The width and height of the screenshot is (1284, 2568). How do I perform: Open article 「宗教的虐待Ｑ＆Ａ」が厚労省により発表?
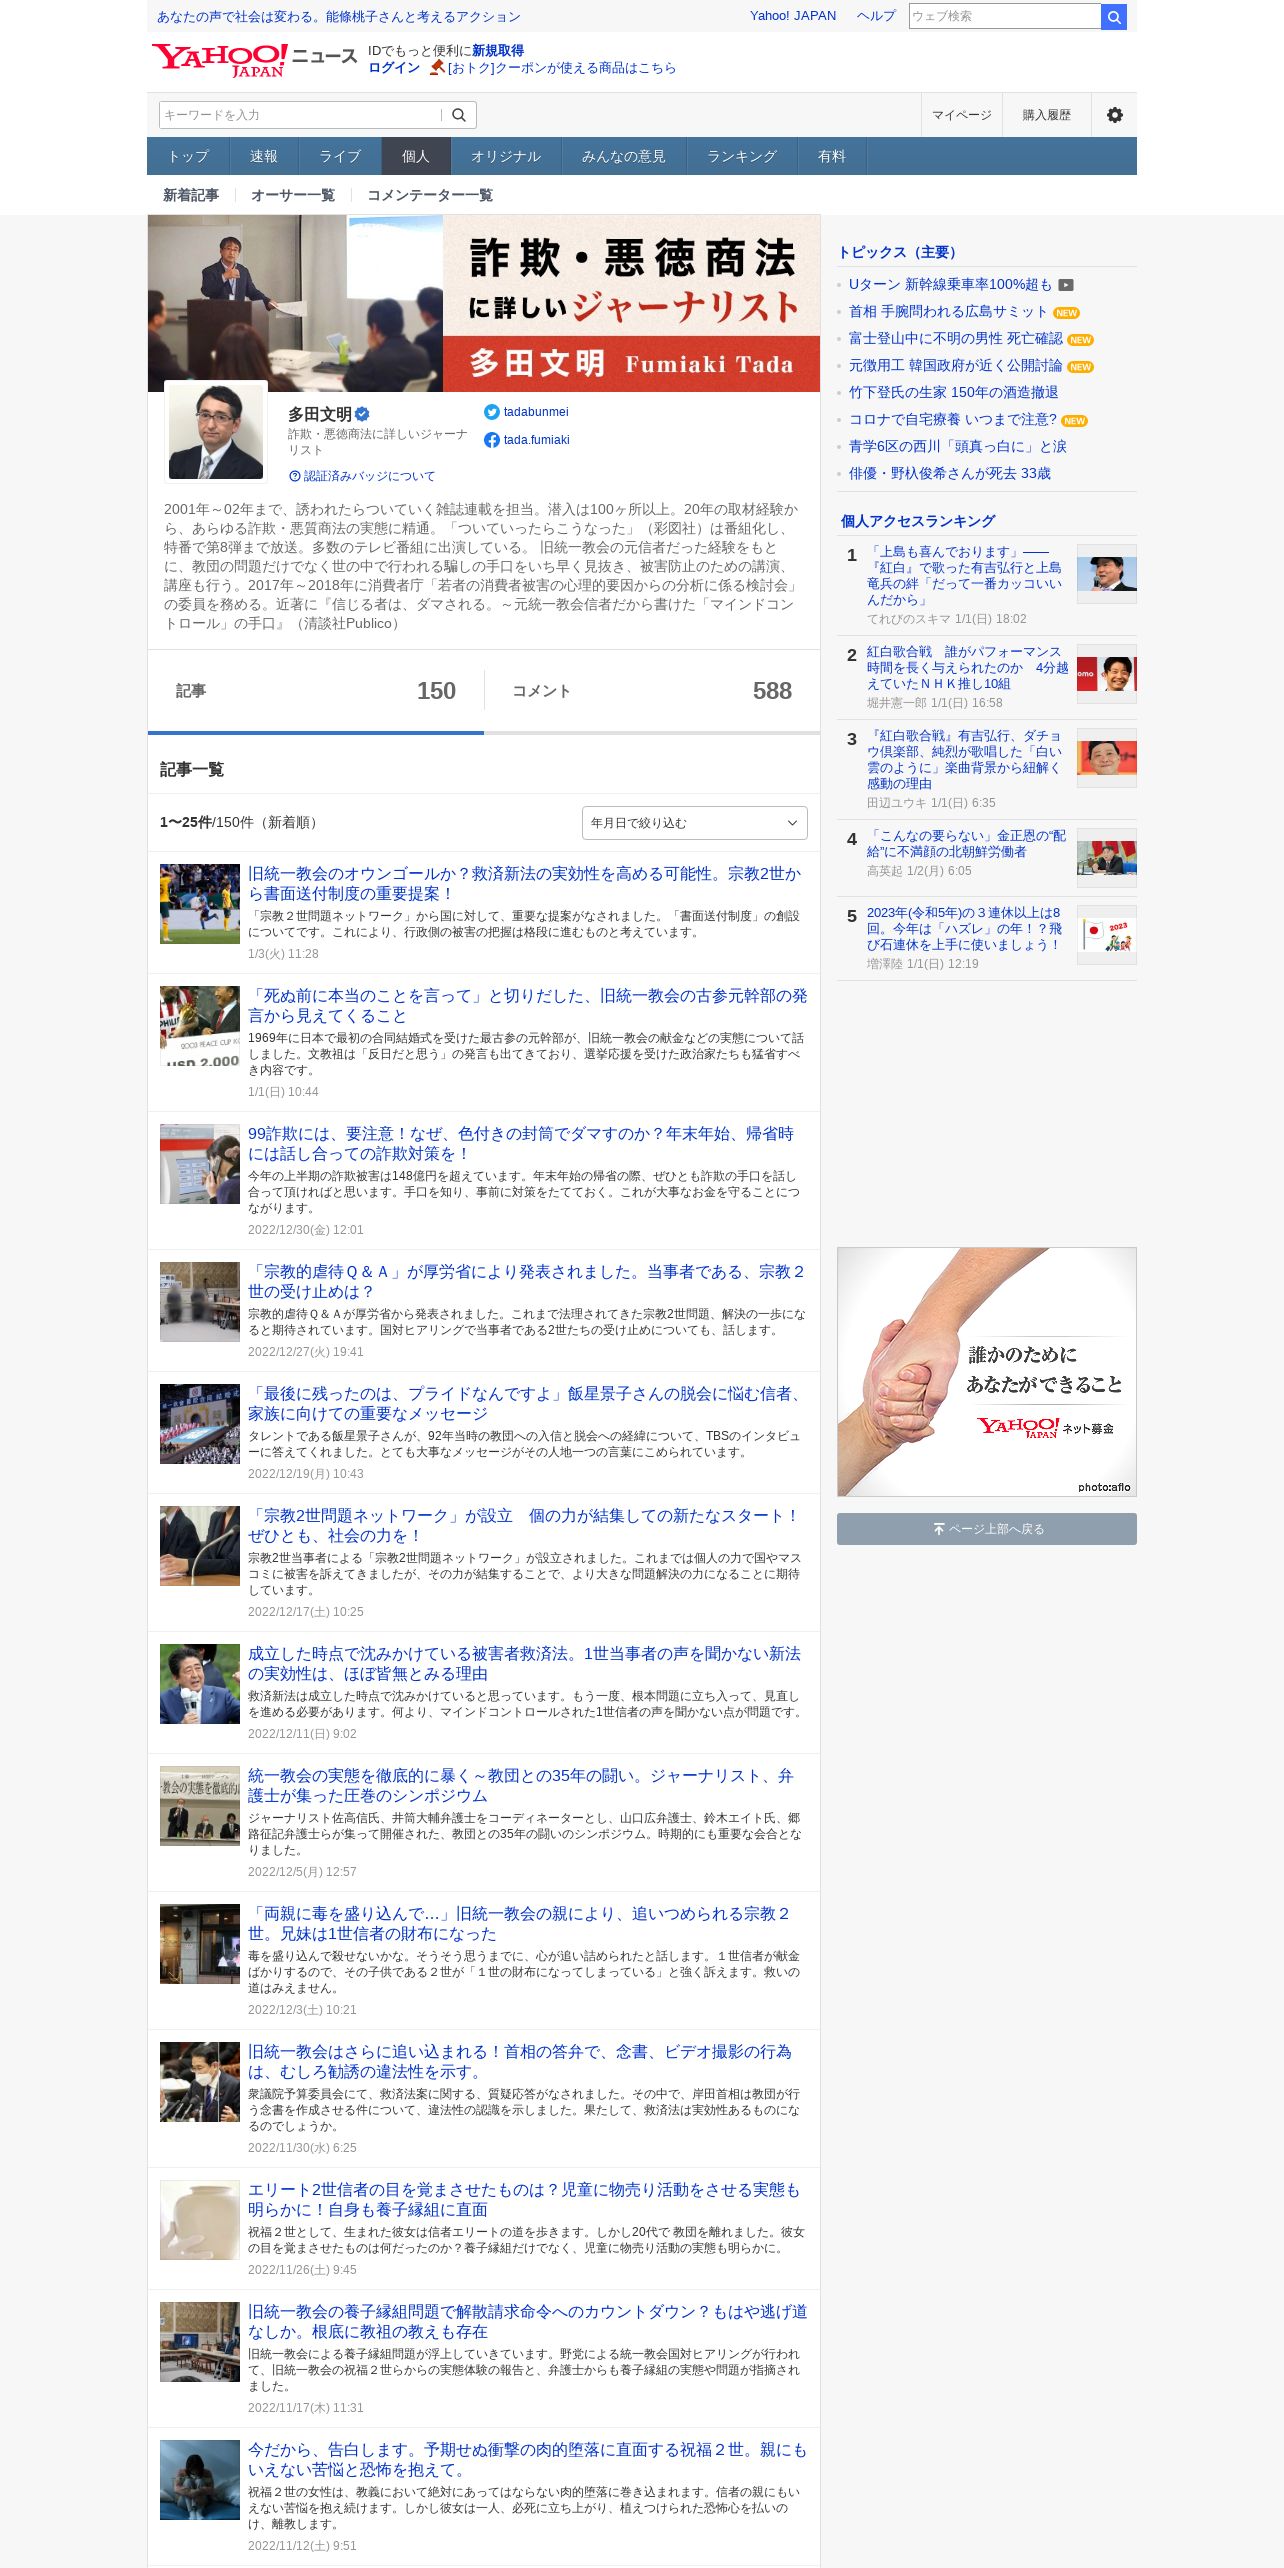tap(527, 1282)
